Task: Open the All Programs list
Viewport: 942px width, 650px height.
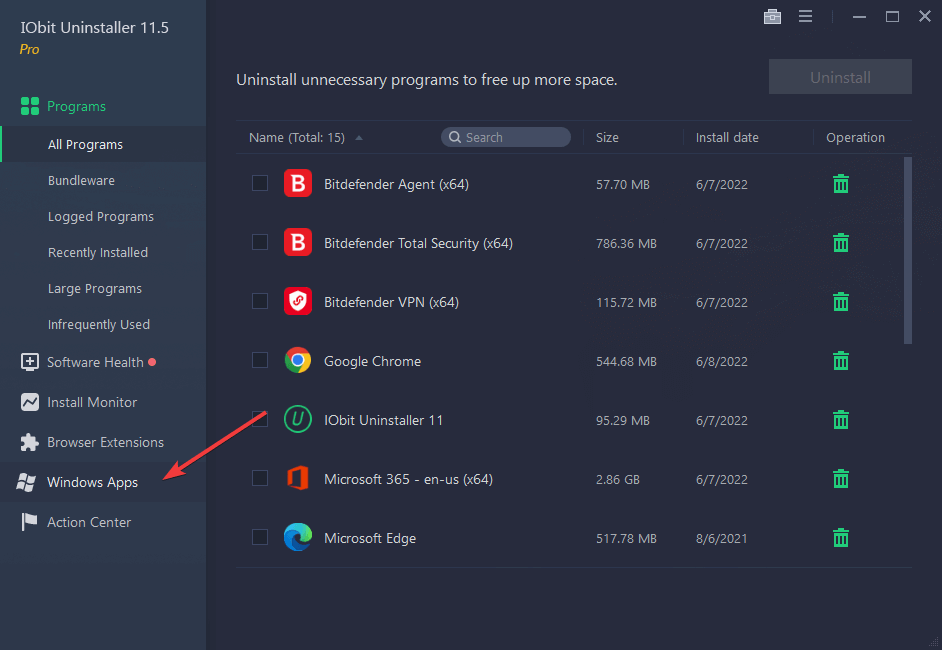Action: [103, 144]
